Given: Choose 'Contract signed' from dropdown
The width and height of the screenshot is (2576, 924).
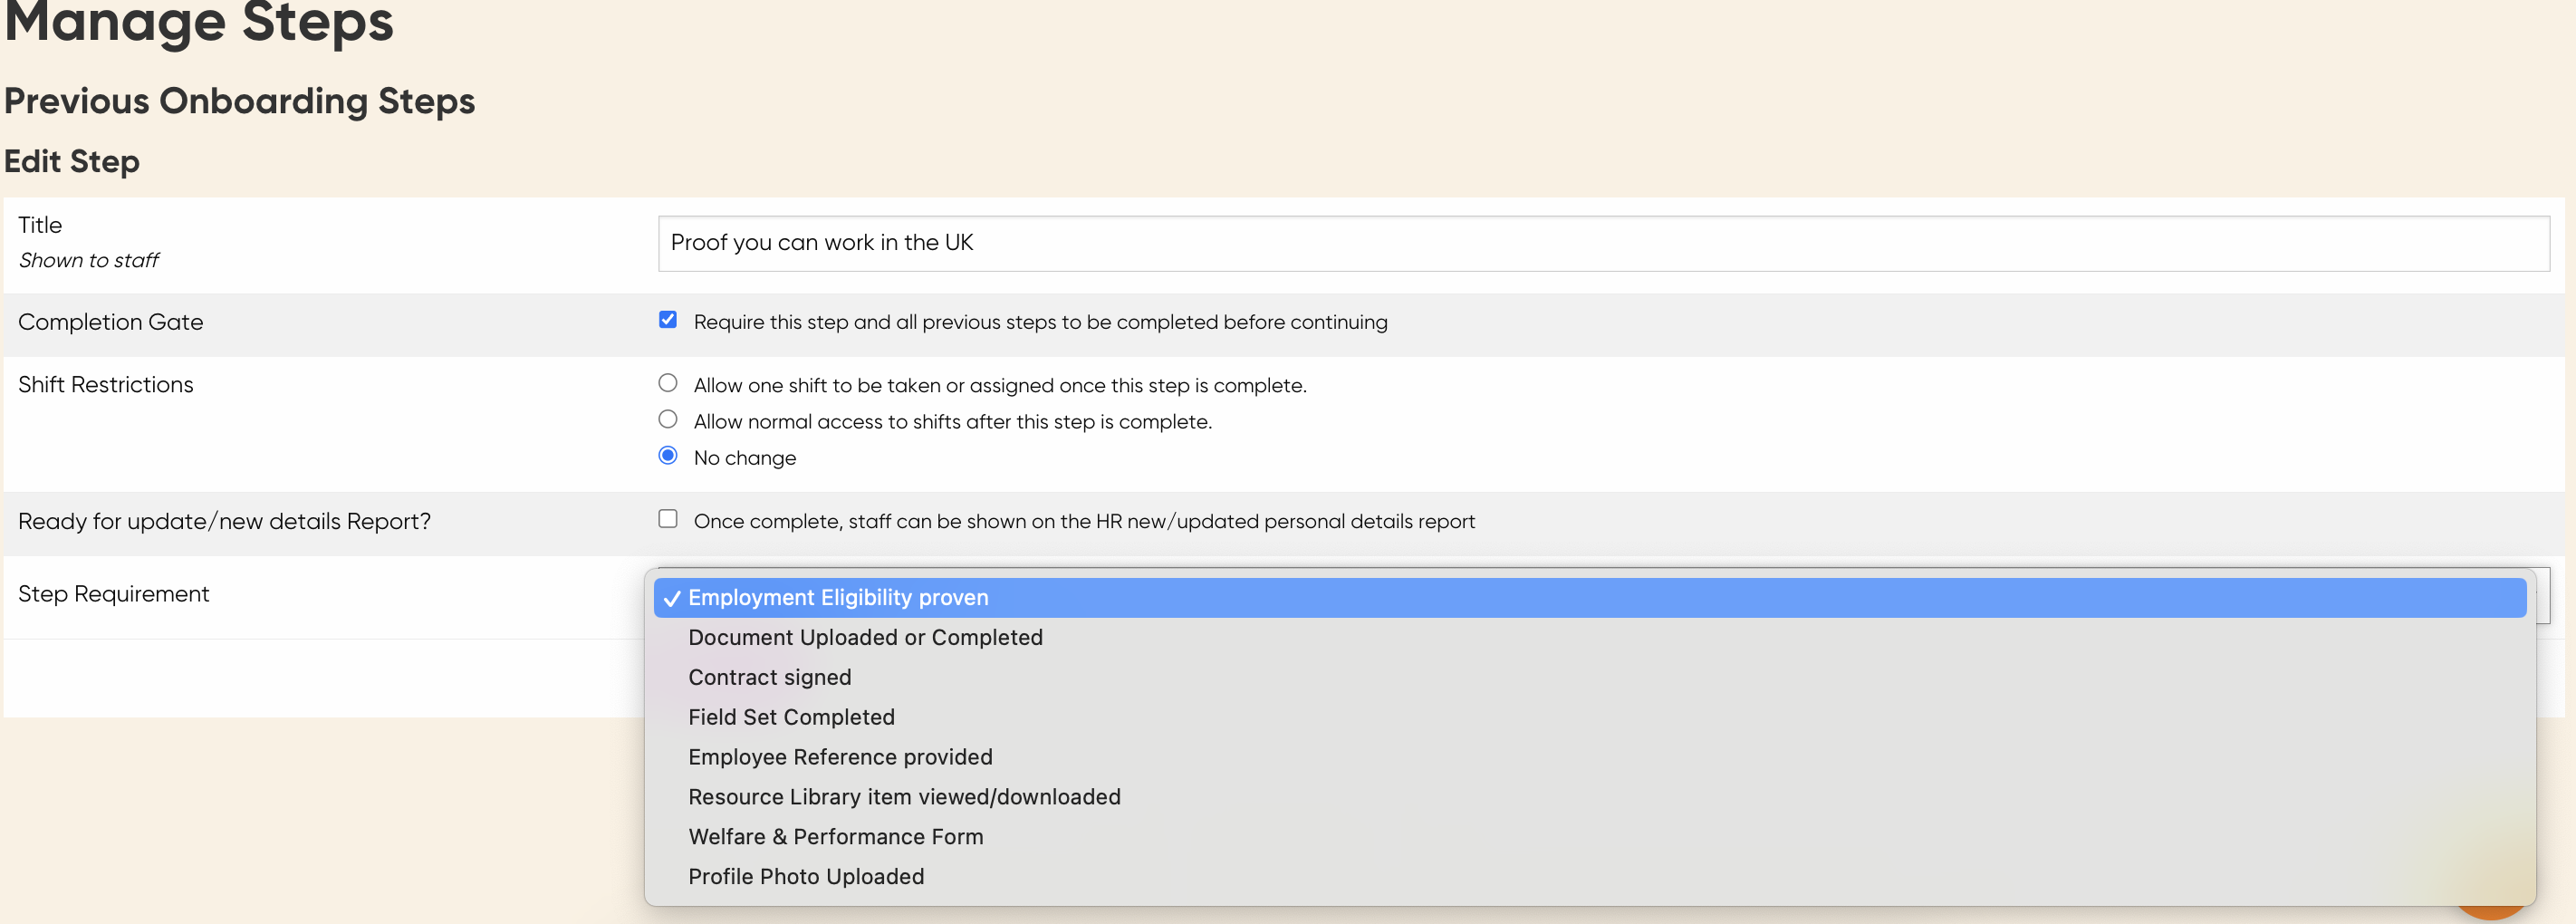Looking at the screenshot, I should pyautogui.click(x=1590, y=678).
